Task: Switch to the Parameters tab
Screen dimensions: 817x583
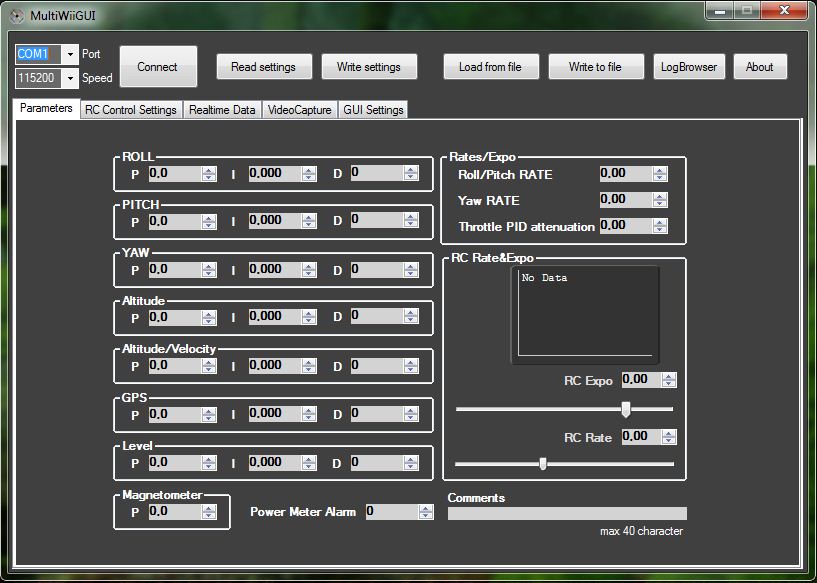Action: [46, 108]
